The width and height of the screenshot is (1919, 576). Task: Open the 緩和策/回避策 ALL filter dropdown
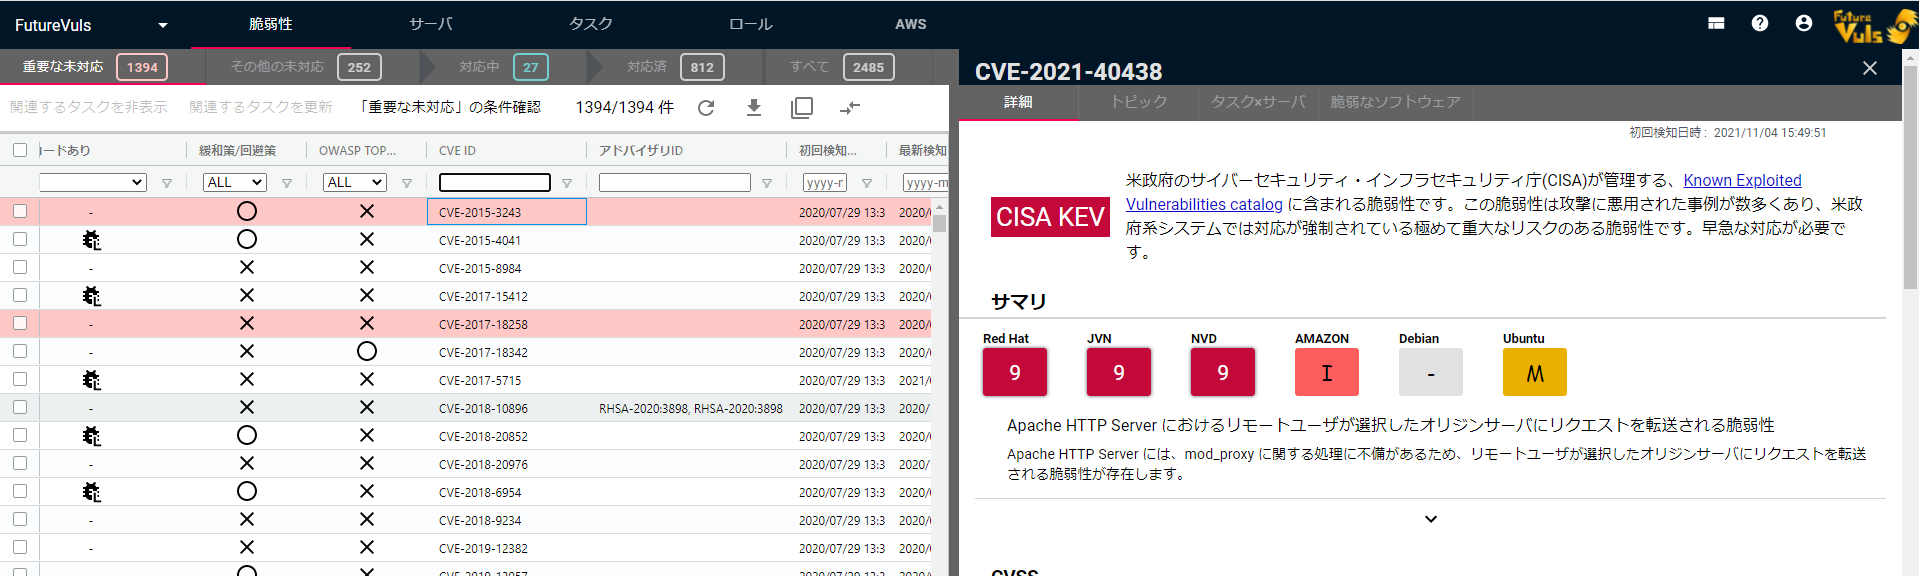[x=235, y=182]
